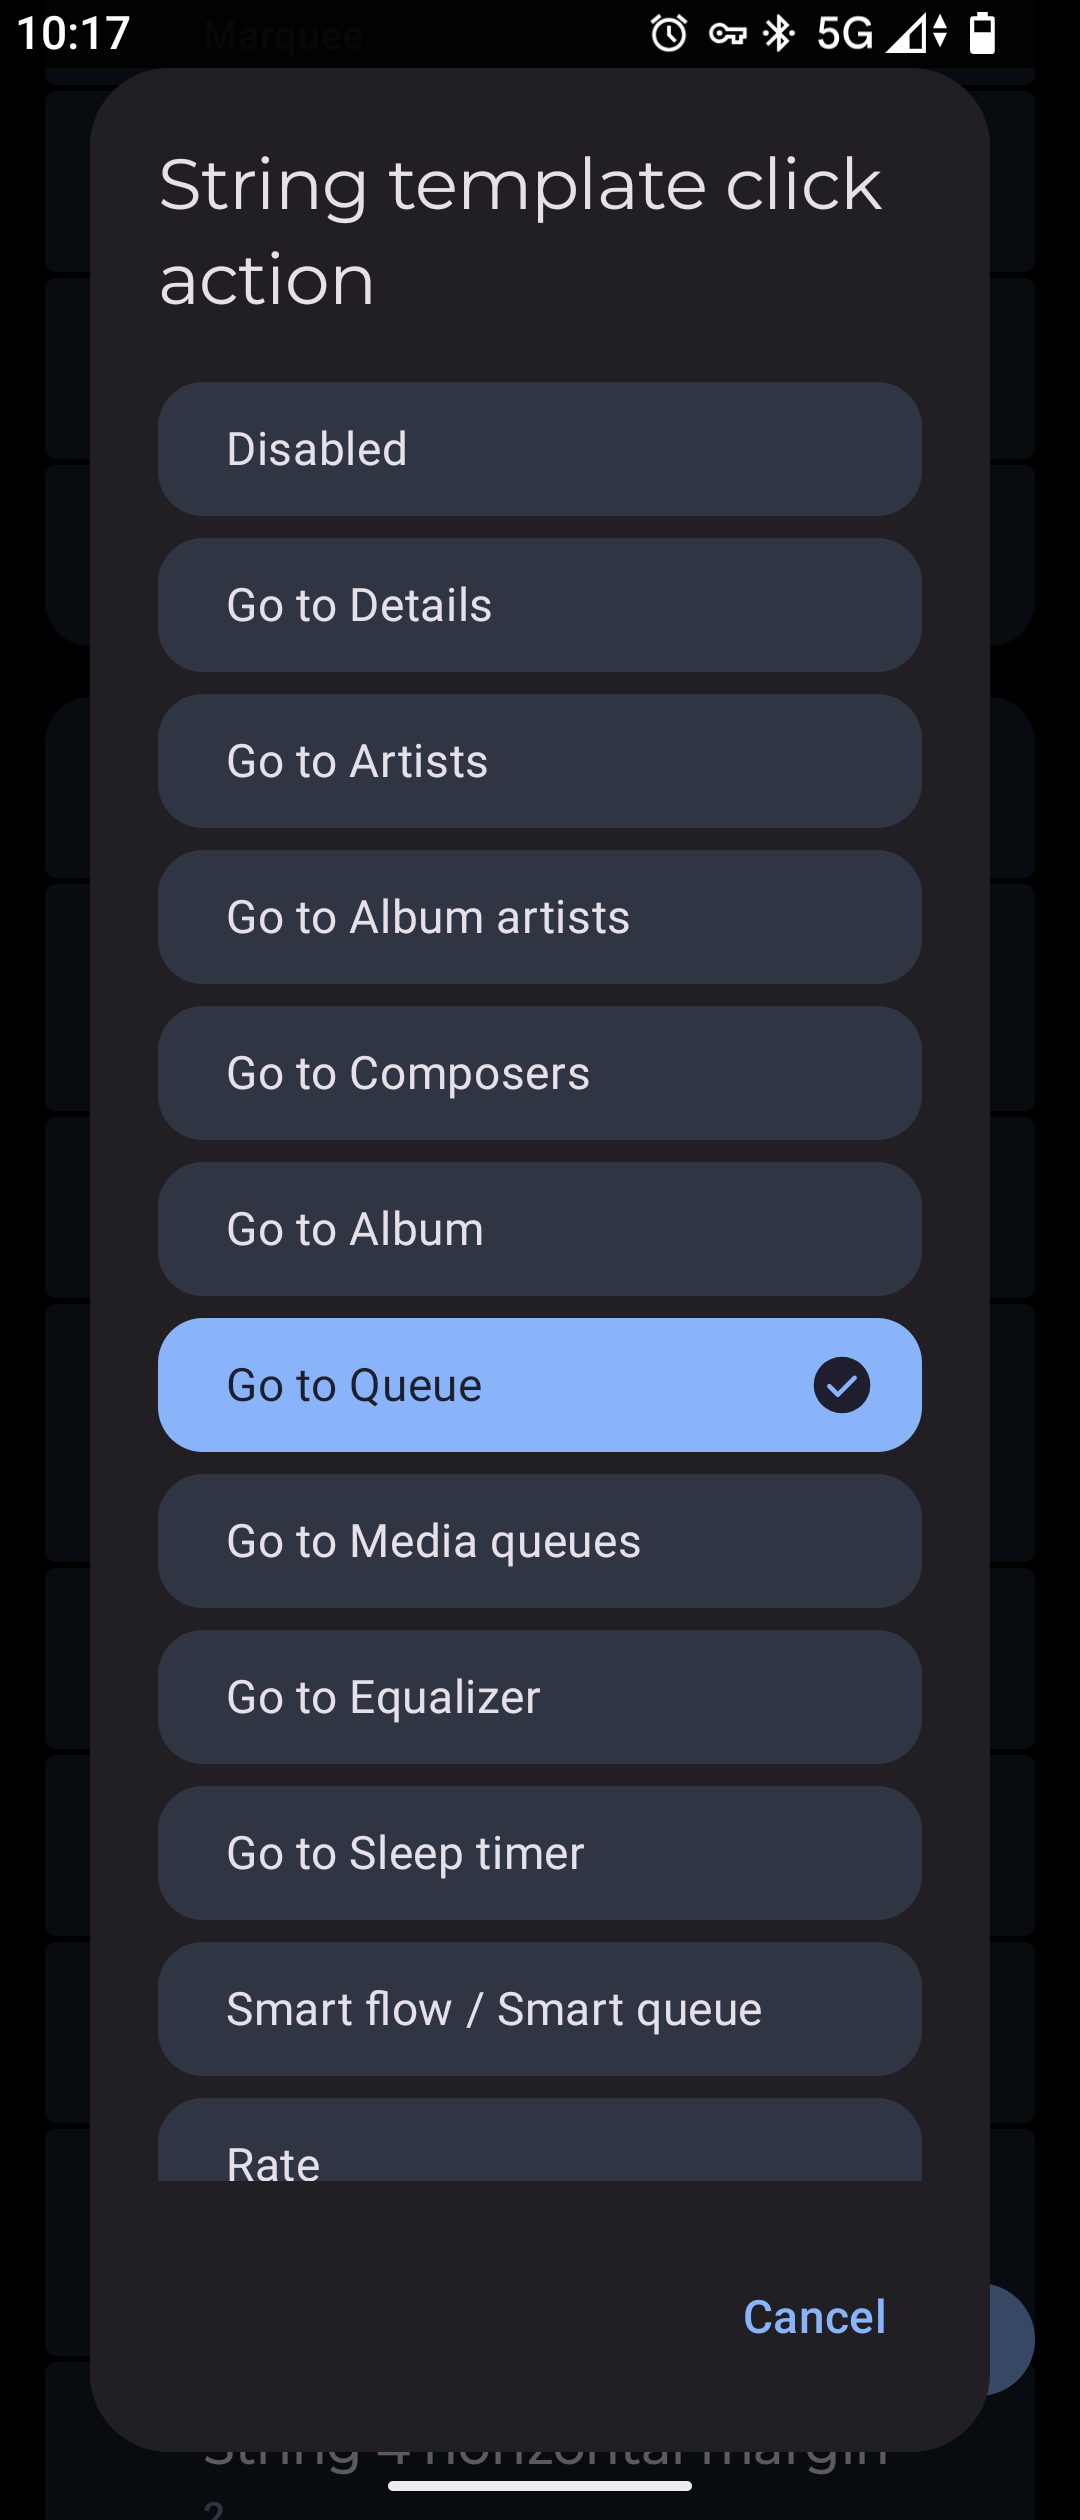Image resolution: width=1080 pixels, height=2520 pixels.
Task: Choose Go to Media queues
Action: tap(540, 1541)
